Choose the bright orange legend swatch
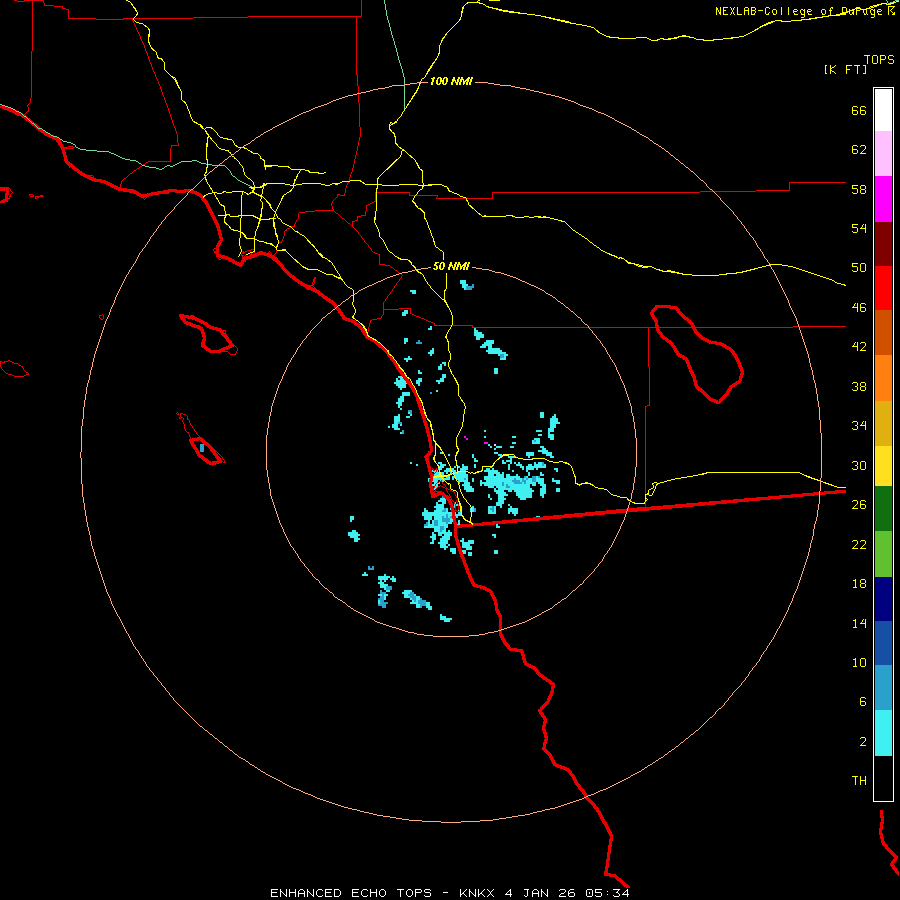900x900 pixels. [x=883, y=378]
